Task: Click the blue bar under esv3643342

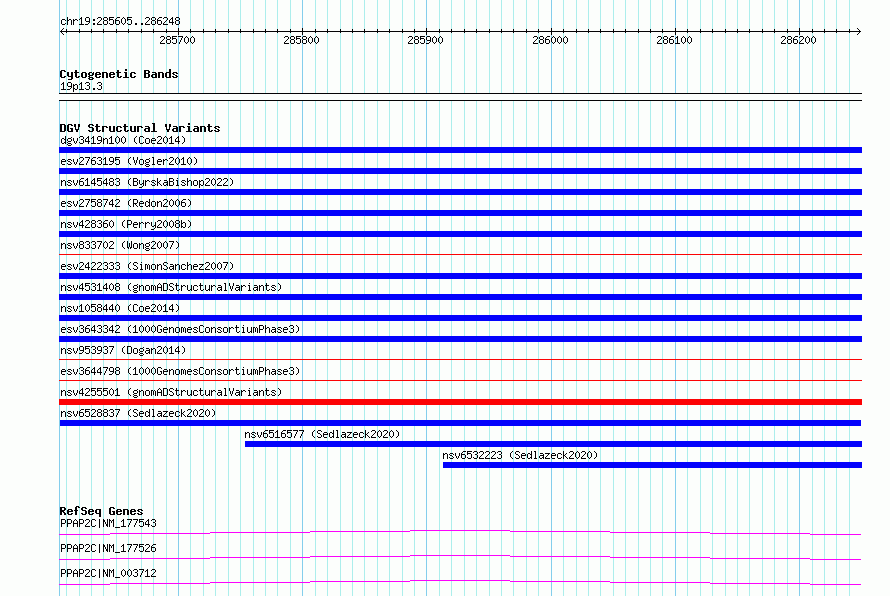Action: pyautogui.click(x=460, y=339)
